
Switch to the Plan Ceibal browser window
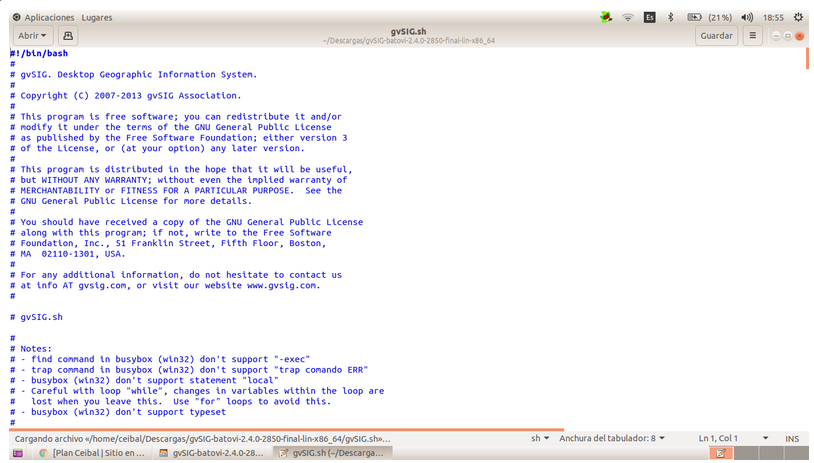click(92, 453)
